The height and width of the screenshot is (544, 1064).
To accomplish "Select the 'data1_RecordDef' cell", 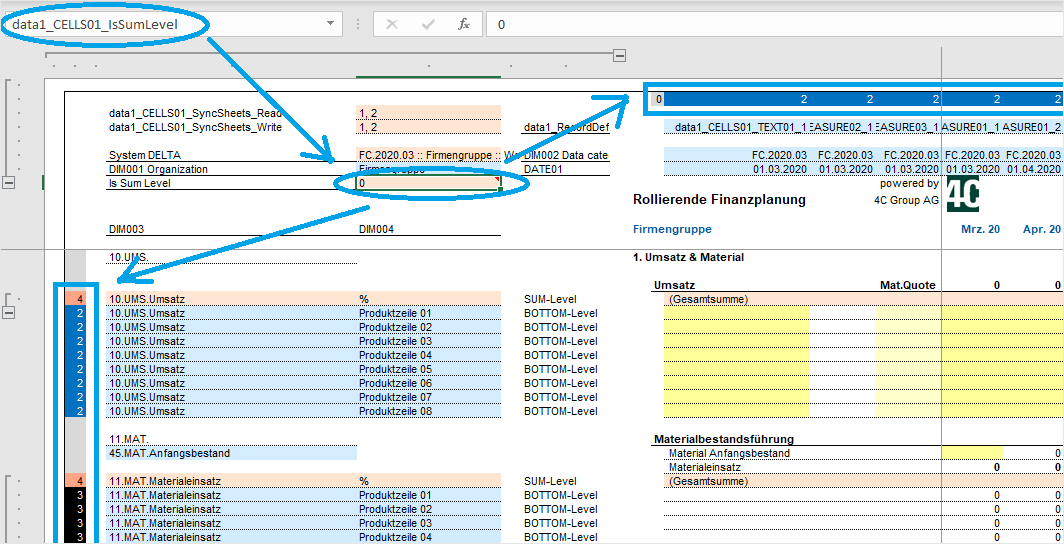I will 567,127.
